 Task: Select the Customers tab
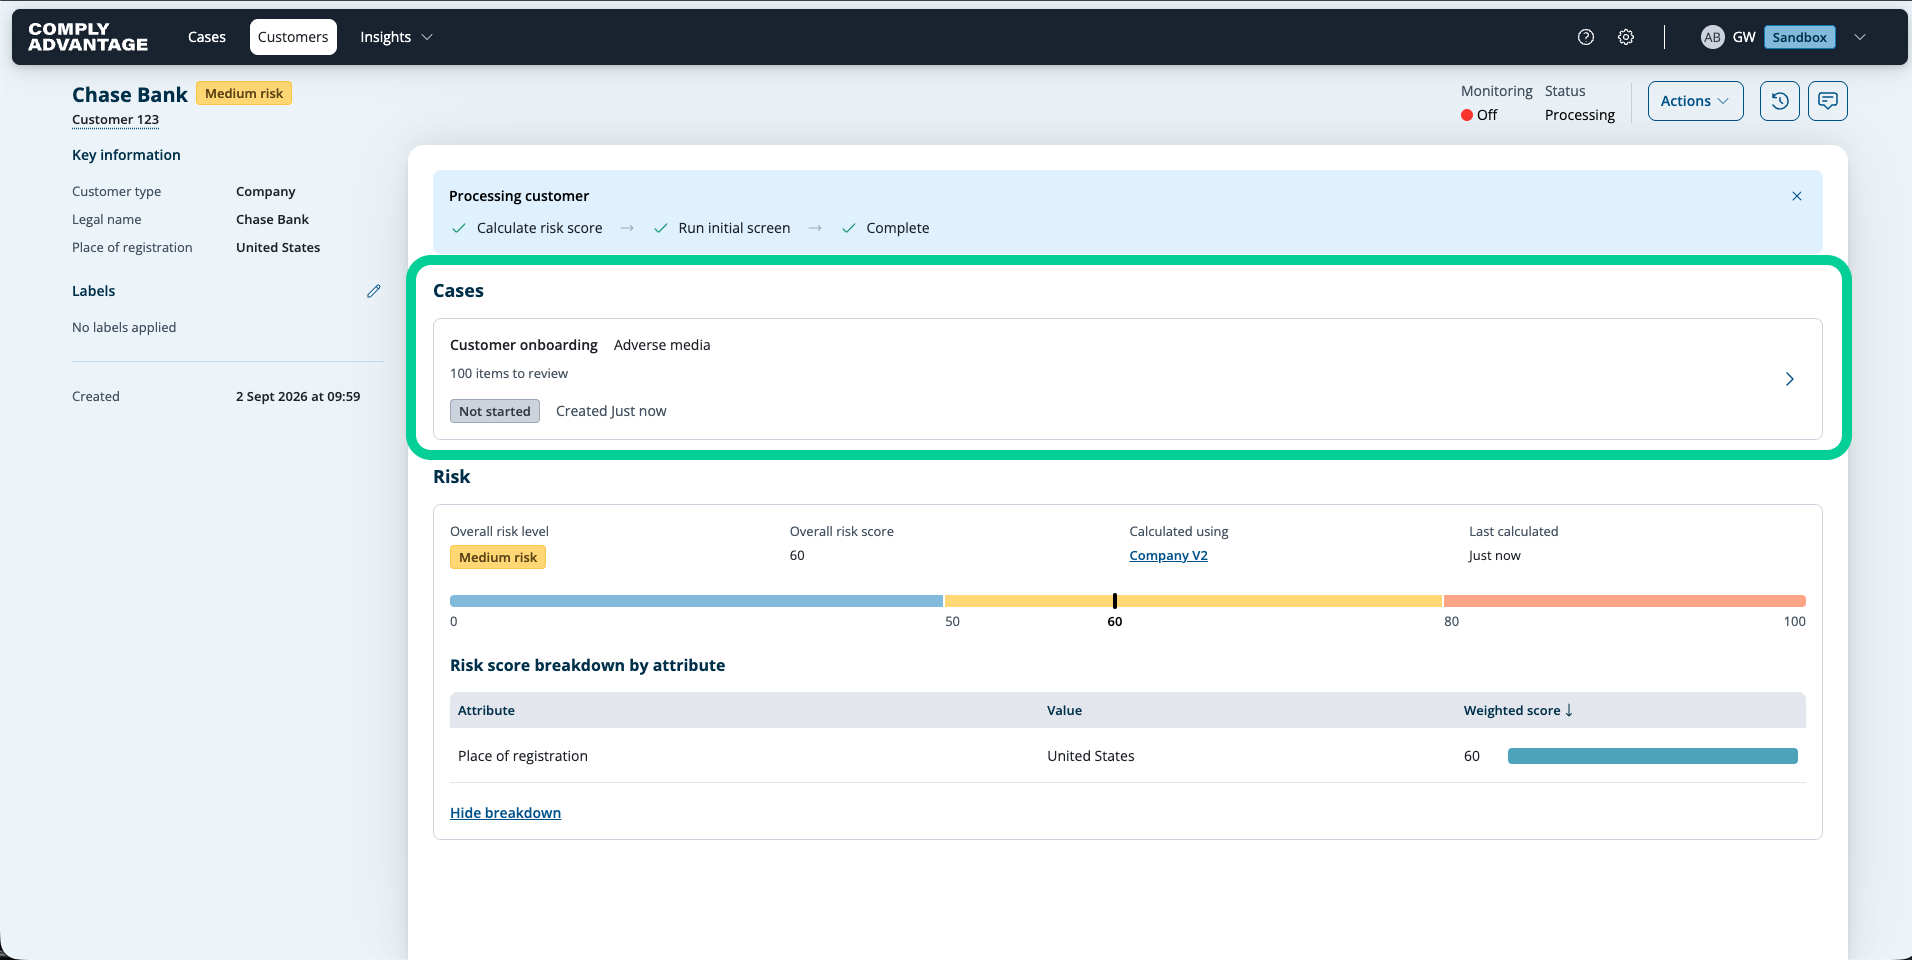coord(293,37)
